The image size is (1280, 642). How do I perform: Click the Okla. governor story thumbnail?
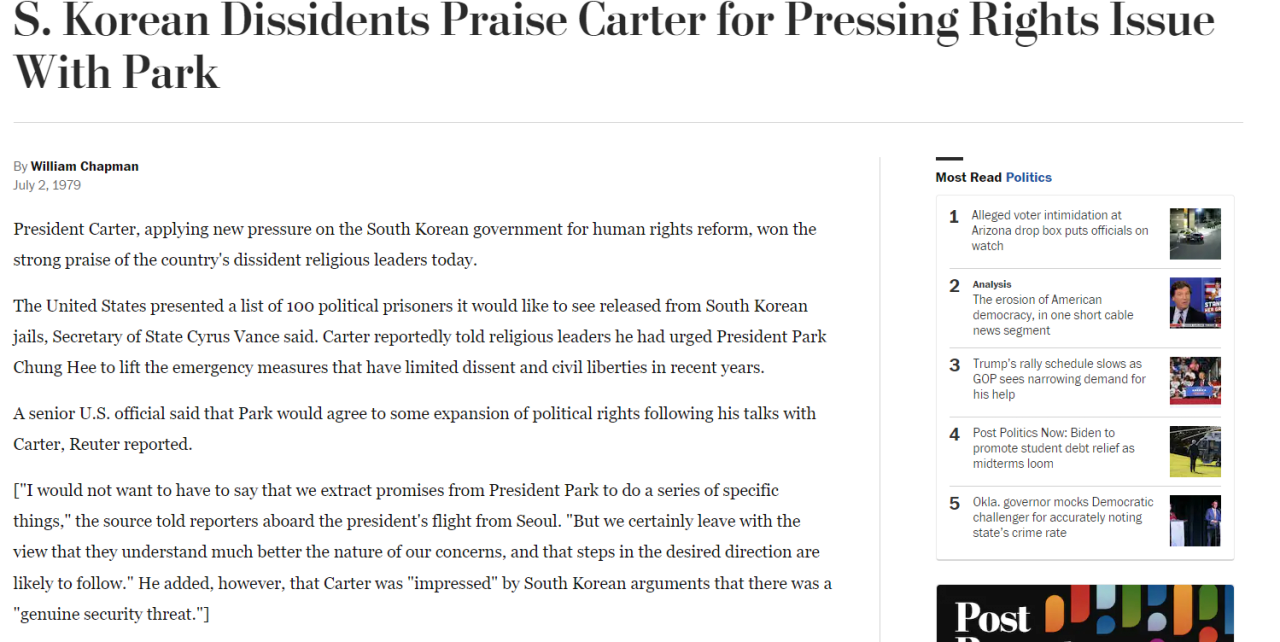(1195, 520)
